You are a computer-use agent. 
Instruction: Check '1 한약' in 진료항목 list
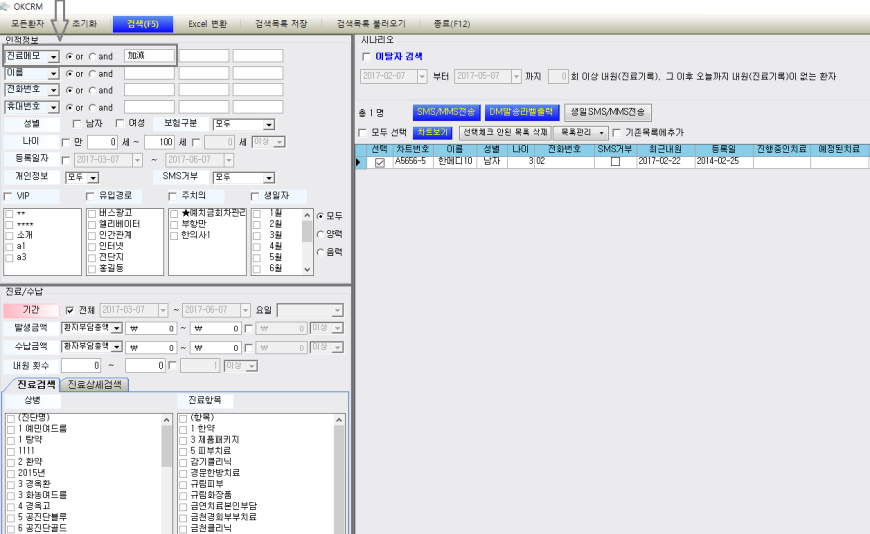pyautogui.click(x=183, y=429)
